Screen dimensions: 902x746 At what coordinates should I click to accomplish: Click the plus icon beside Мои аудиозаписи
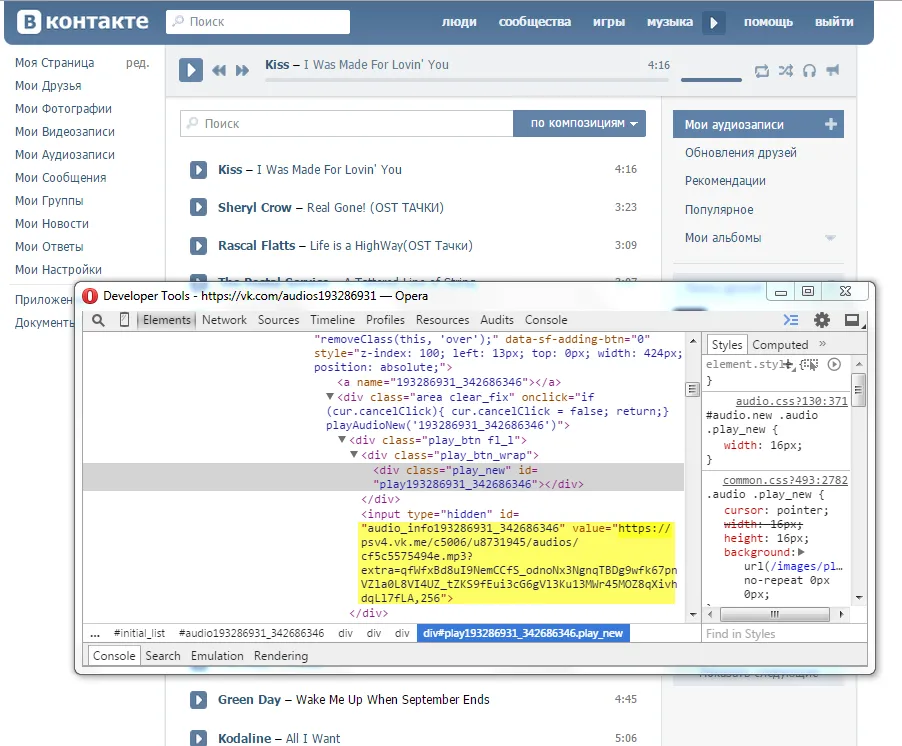click(830, 125)
